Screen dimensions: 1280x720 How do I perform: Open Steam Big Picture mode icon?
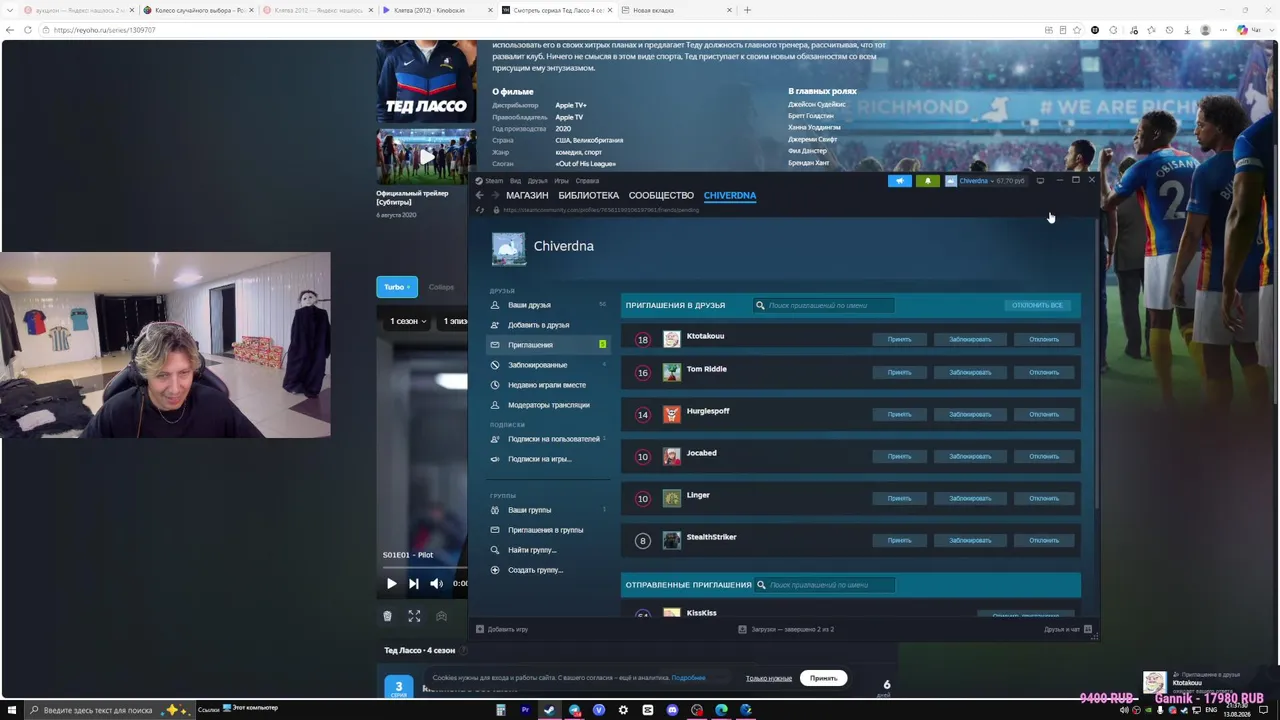pos(1040,181)
